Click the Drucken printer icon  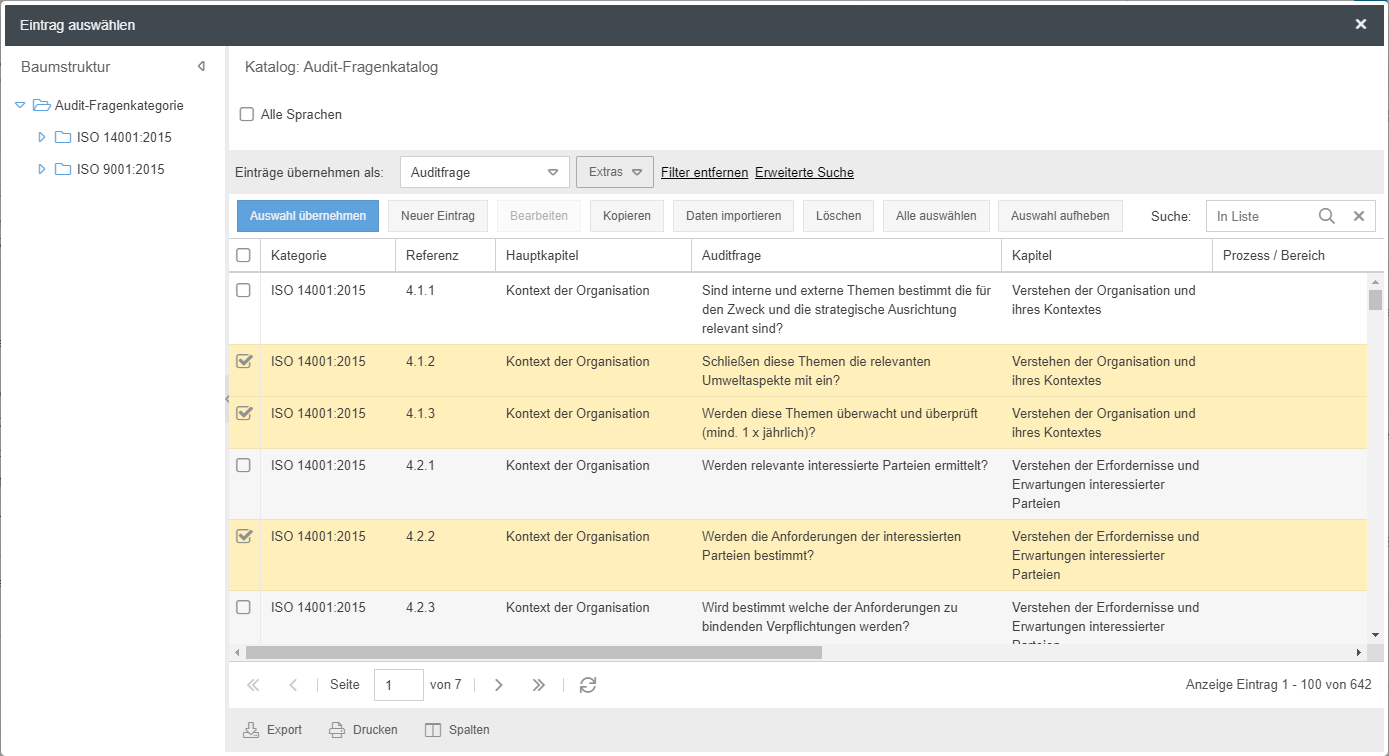tap(338, 730)
